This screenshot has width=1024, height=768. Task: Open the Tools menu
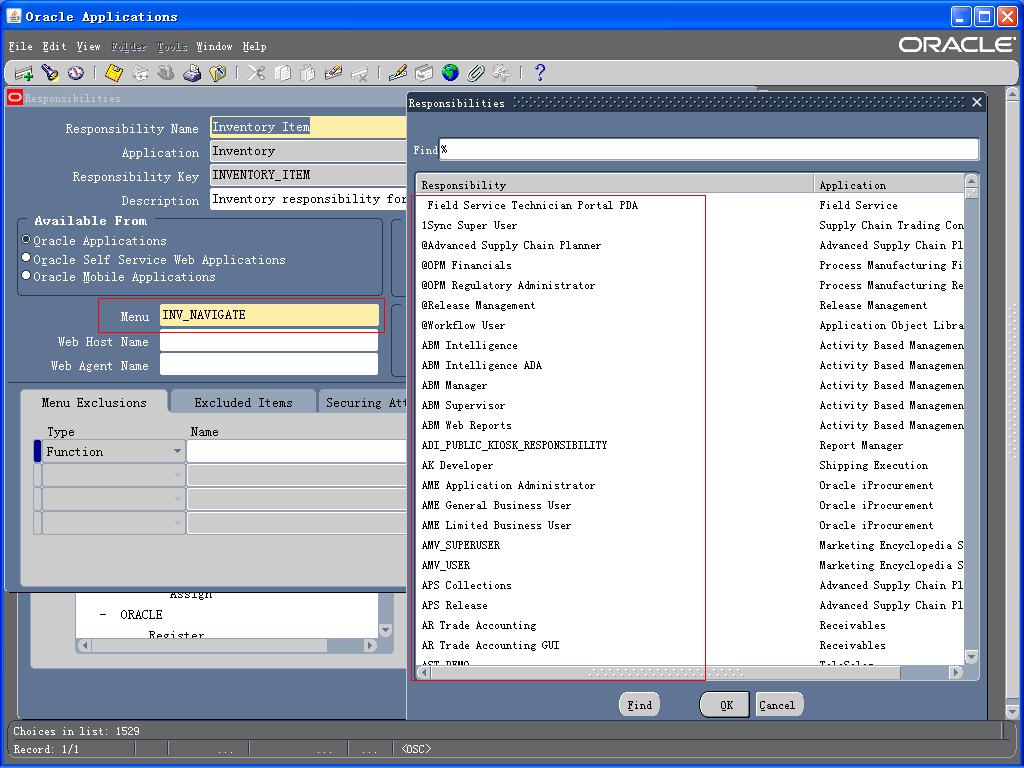[x=172, y=46]
